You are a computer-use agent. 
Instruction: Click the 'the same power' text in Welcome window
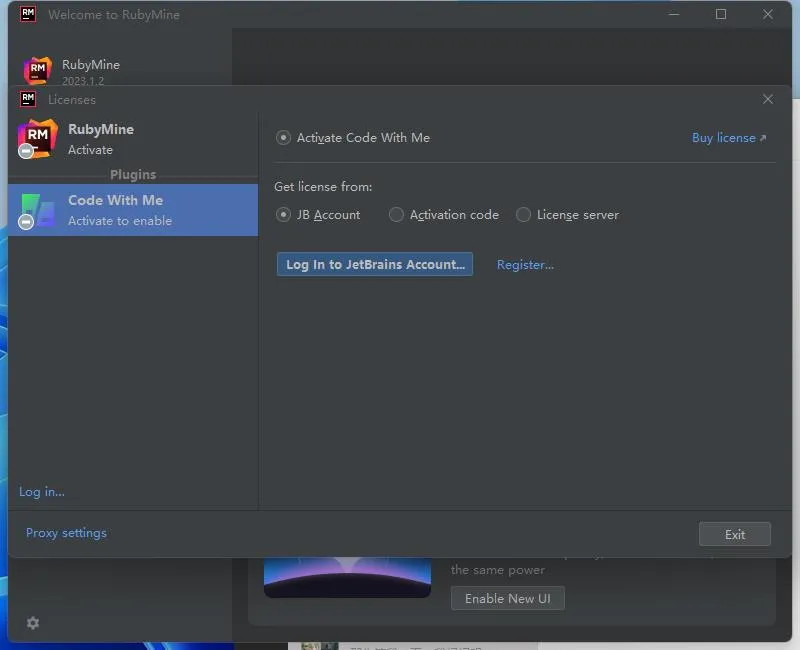(x=497, y=570)
